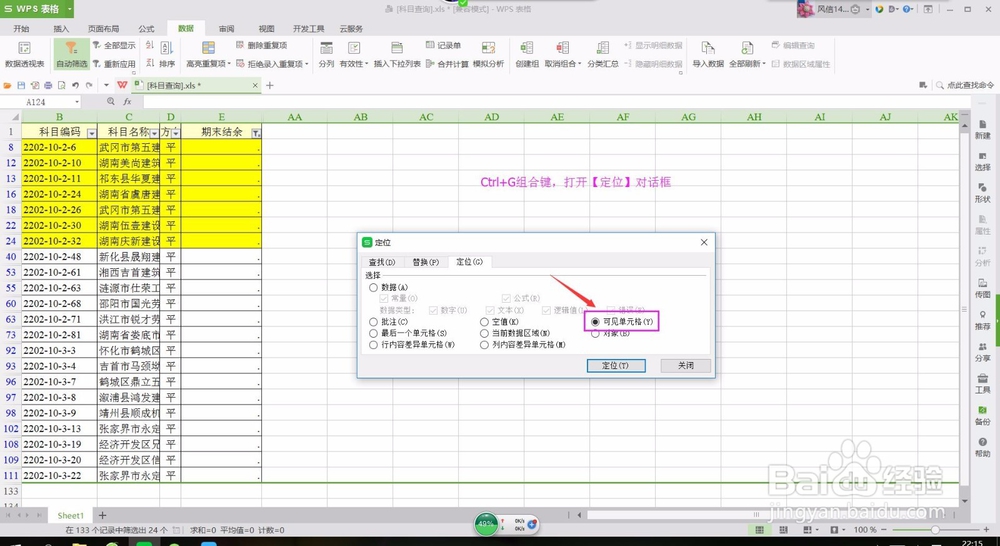Click 分类汇总 subtotal tool
Image resolution: width=1000 pixels, height=546 pixels.
[x=603, y=55]
